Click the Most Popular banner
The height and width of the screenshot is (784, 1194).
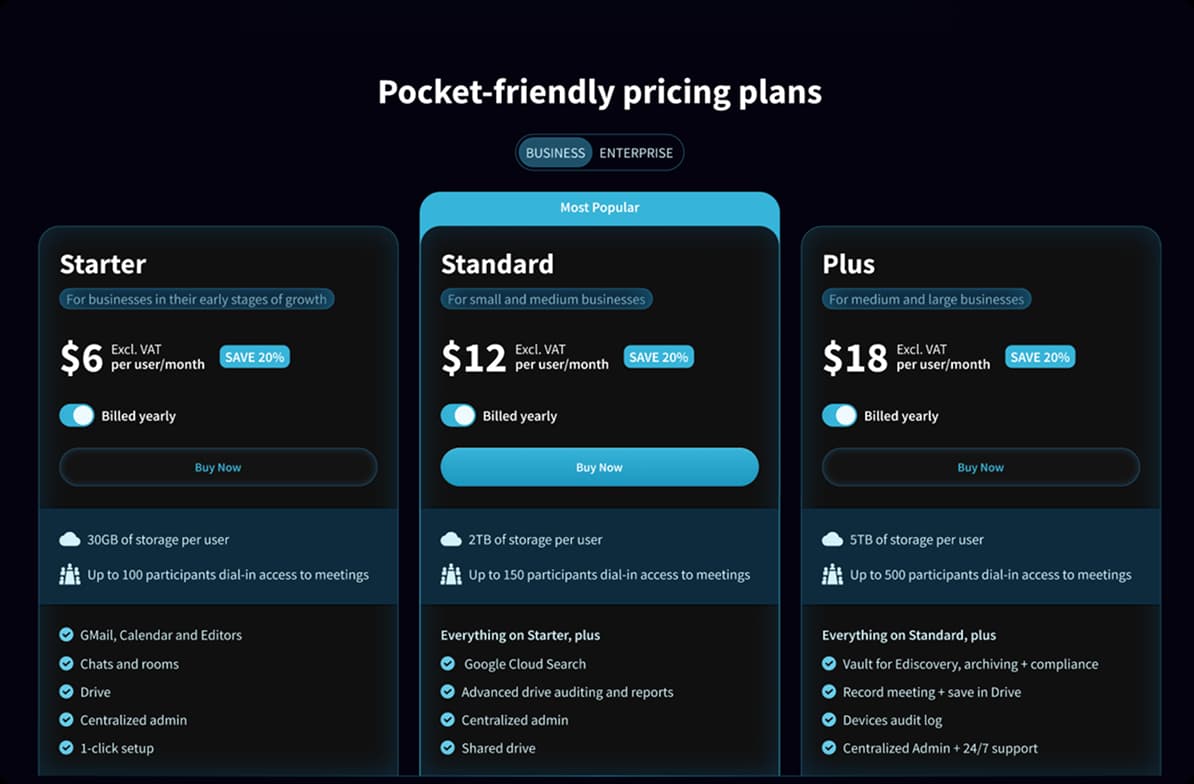599,207
